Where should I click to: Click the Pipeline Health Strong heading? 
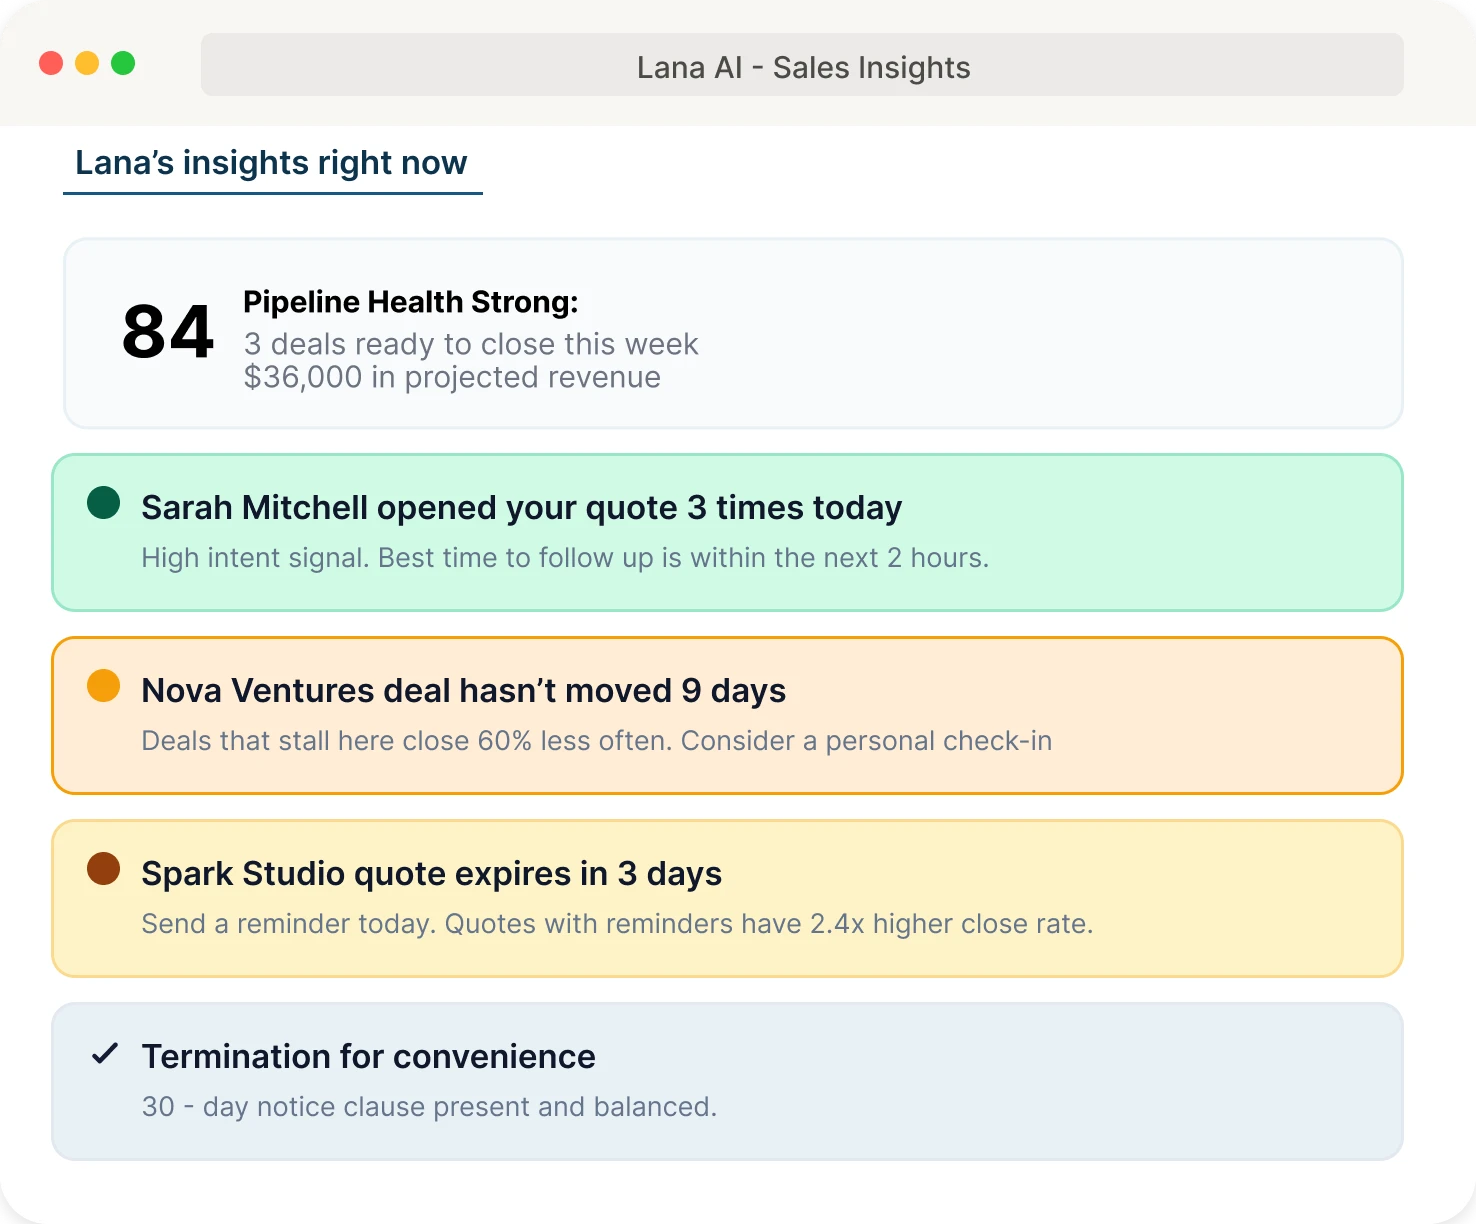coord(410,302)
